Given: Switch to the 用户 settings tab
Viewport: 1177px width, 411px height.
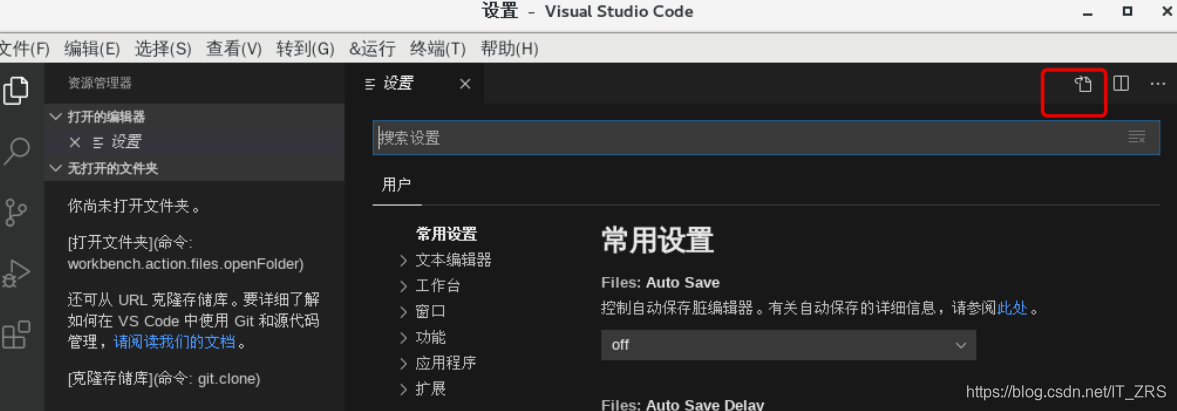Looking at the screenshot, I should (x=396, y=185).
